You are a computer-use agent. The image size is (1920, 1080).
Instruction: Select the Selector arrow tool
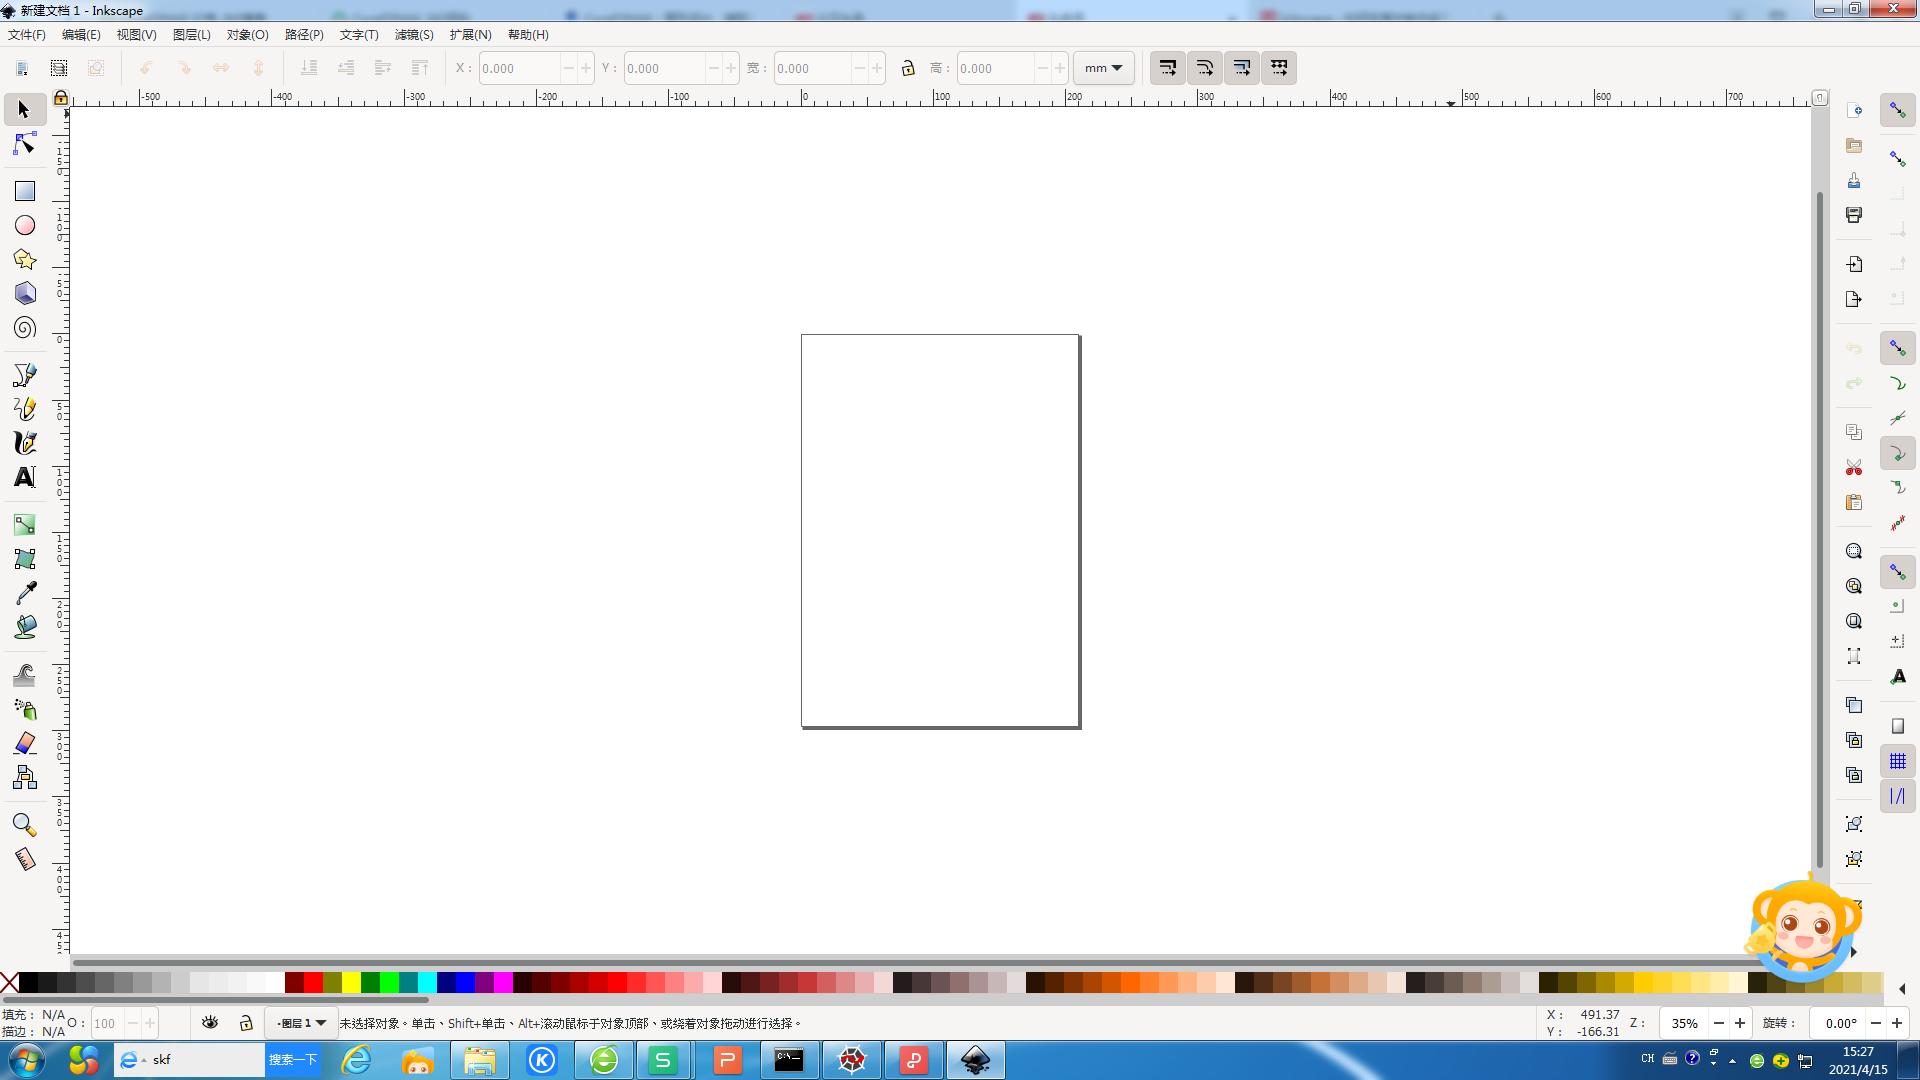[24, 109]
